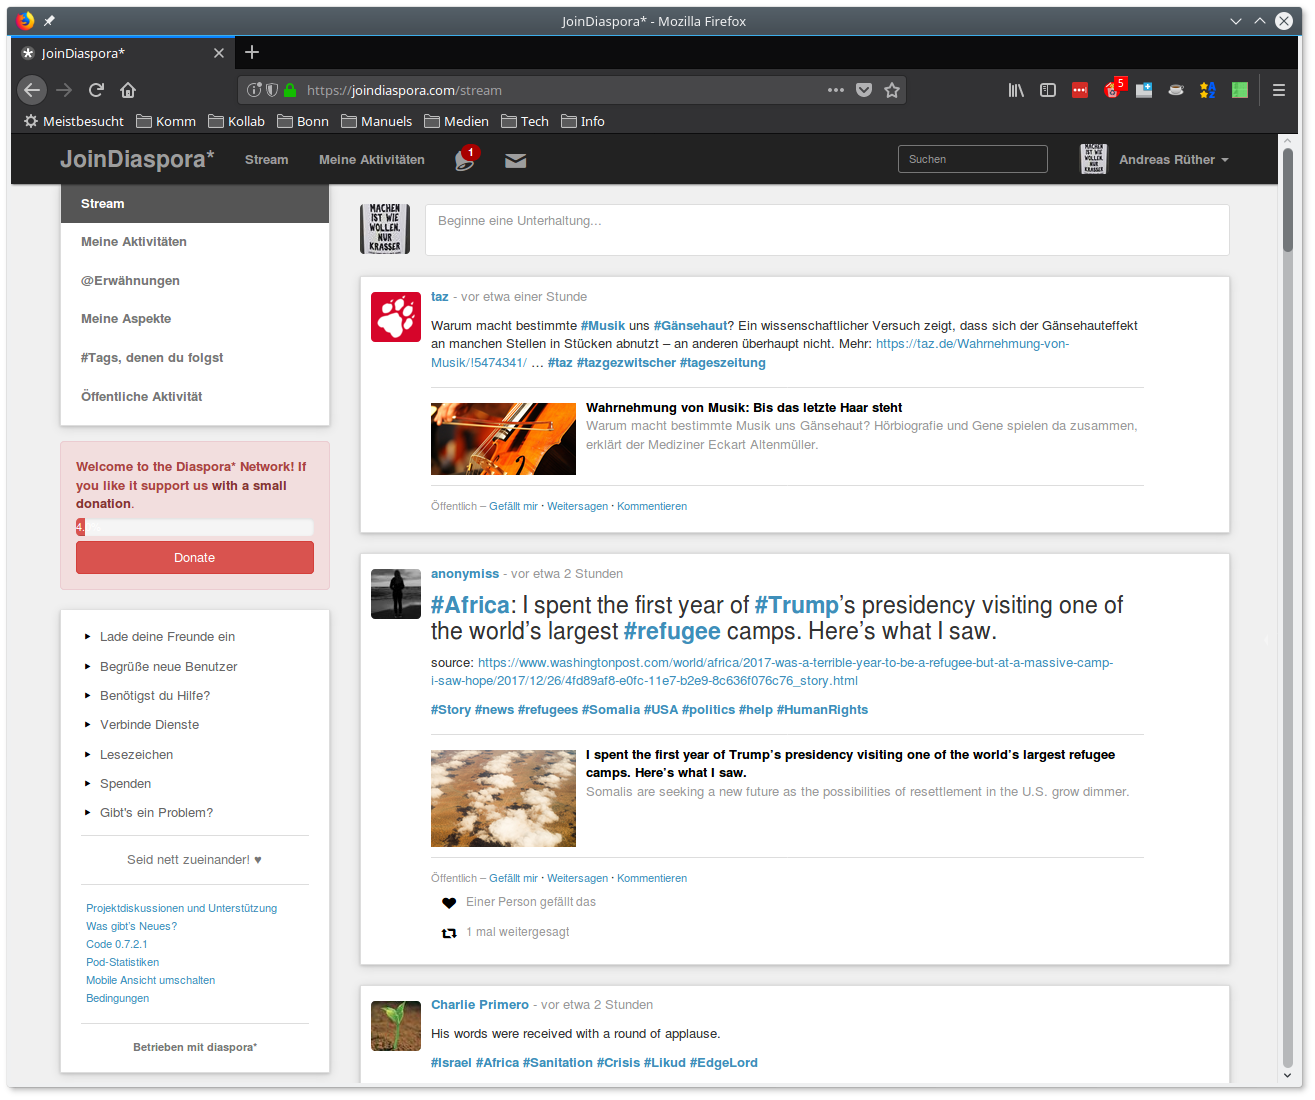Select Stream in the left sidebar

pos(195,204)
